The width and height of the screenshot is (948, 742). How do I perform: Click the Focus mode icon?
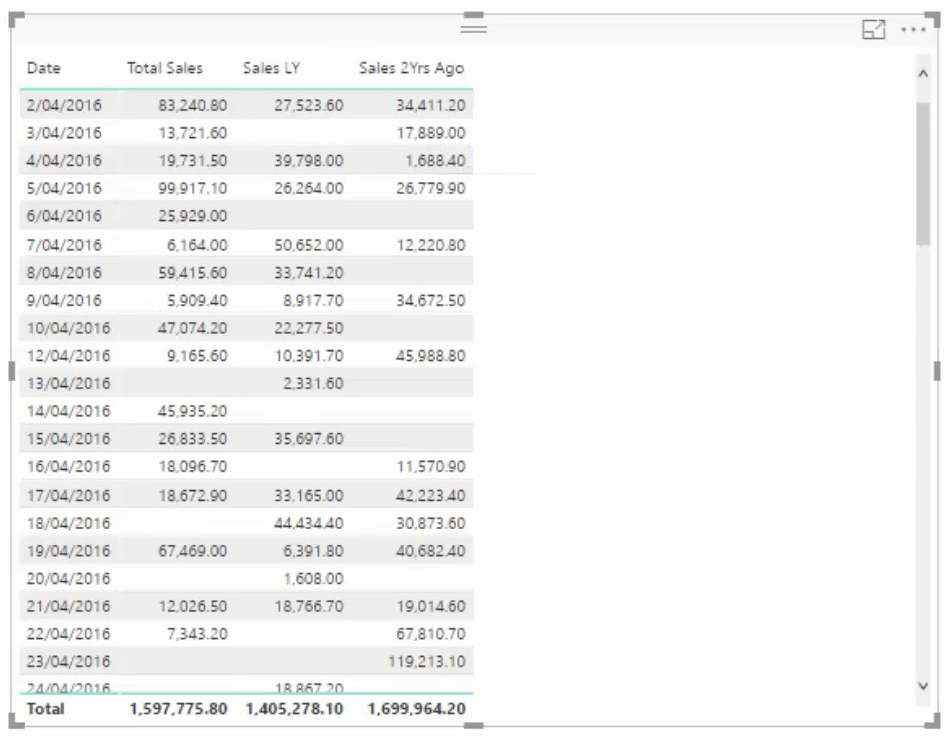pyautogui.click(x=873, y=29)
